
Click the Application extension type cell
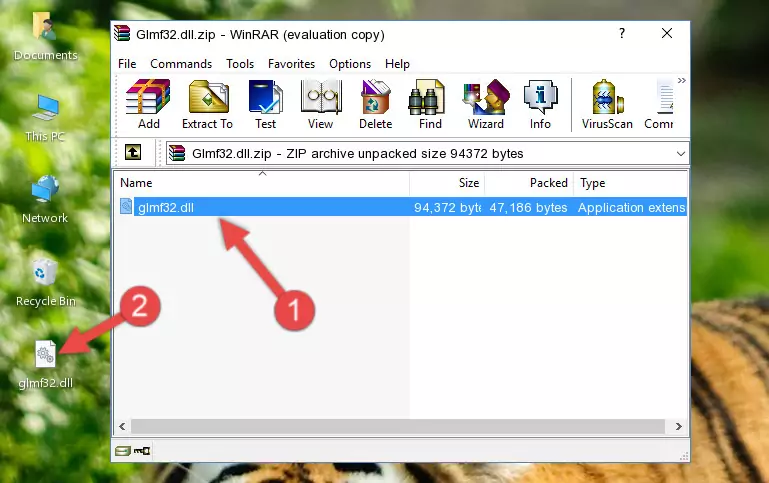(631, 207)
